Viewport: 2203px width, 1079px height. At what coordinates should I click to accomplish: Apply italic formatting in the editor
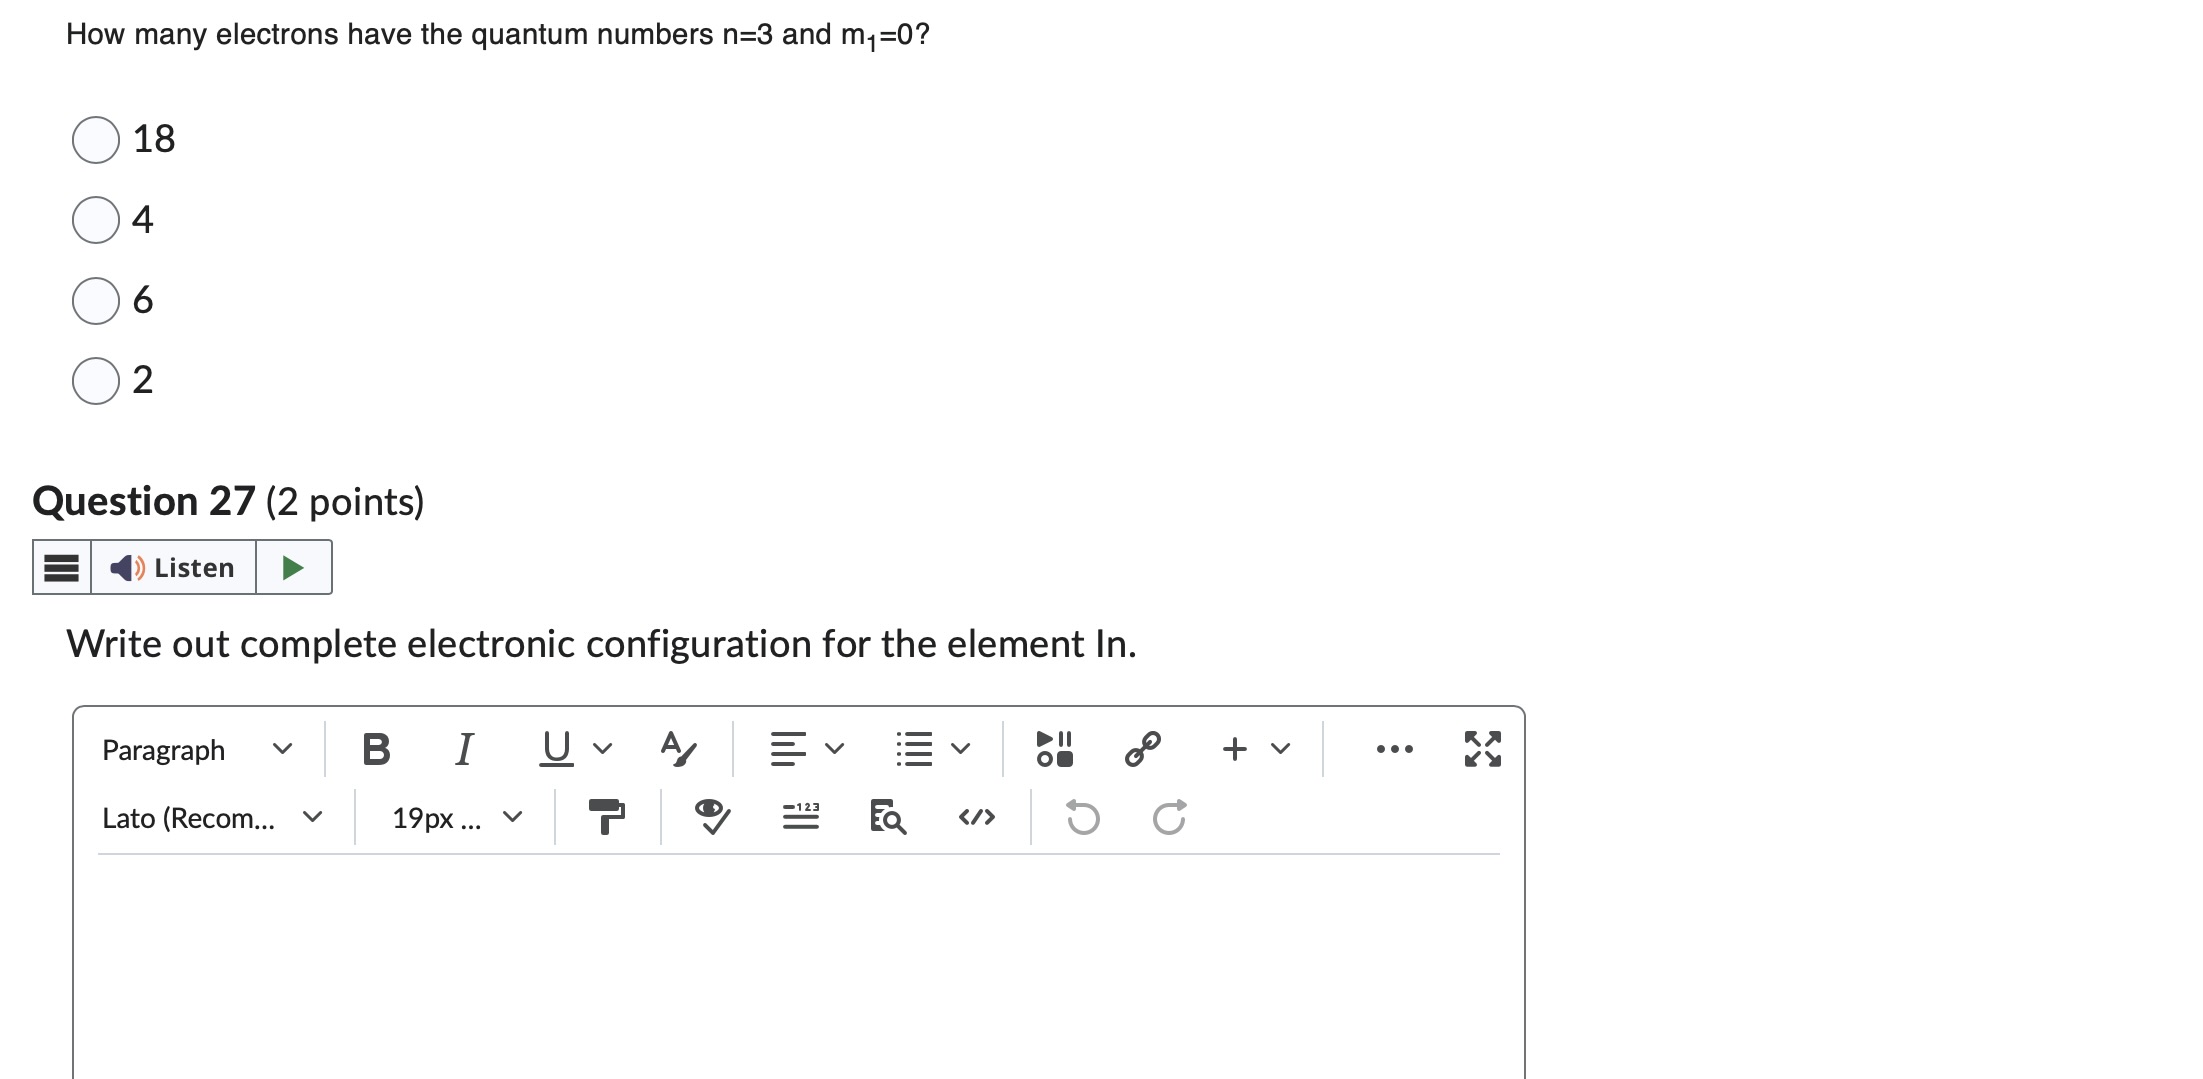tap(463, 748)
